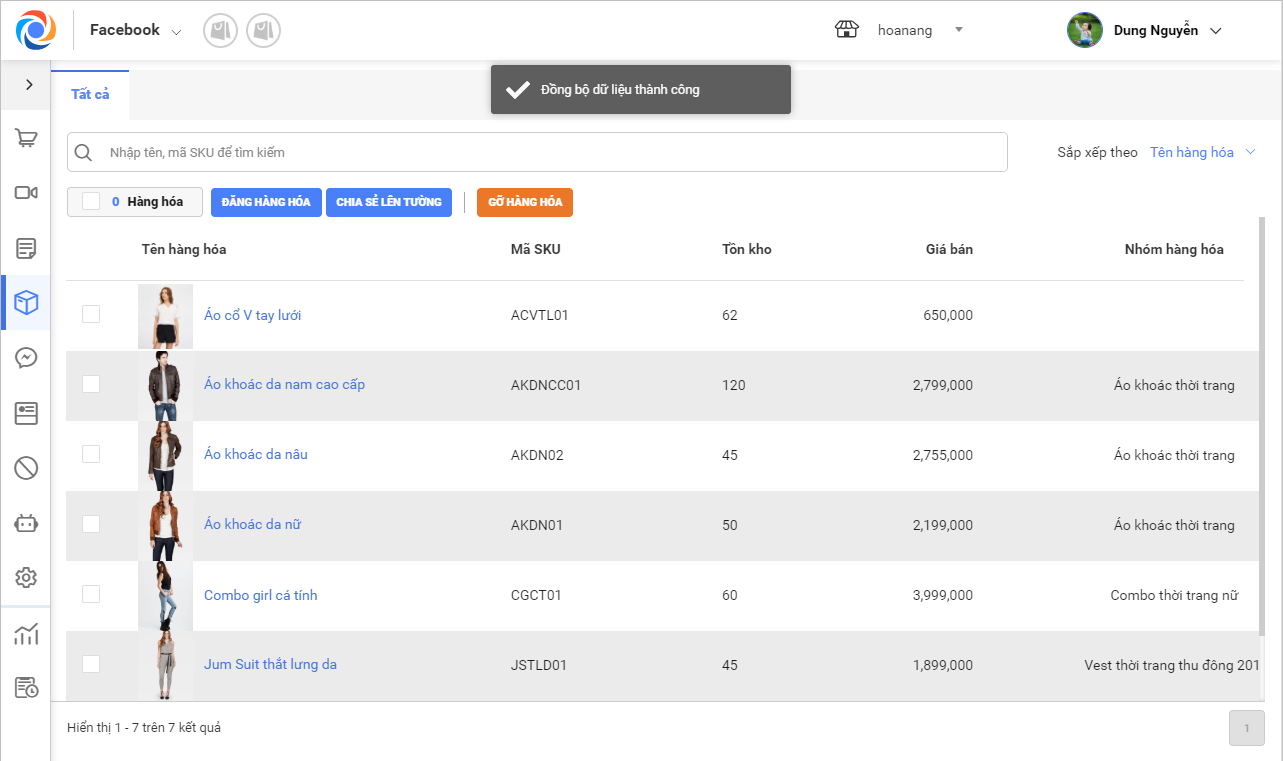Image resolution: width=1283 pixels, height=761 pixels.
Task: Switch to the Tất cả tab
Action: [x=90, y=94]
